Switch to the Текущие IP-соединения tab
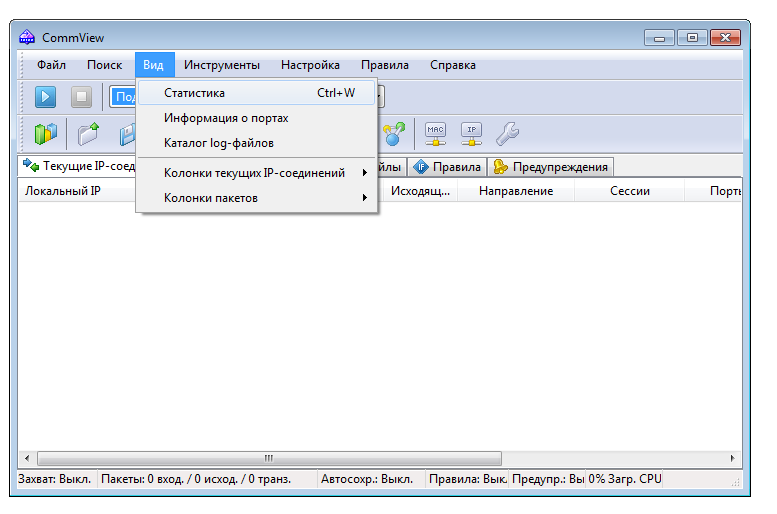 78,166
